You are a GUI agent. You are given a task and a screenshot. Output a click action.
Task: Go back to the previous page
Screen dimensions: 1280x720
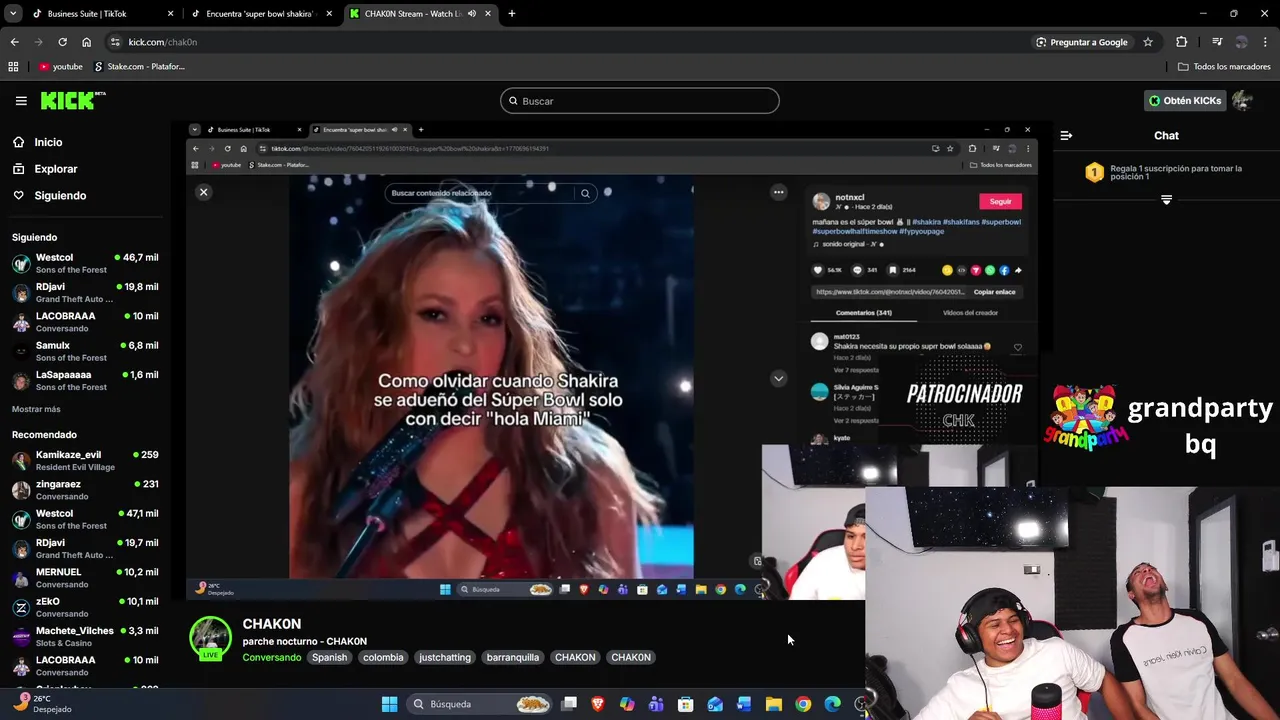(14, 42)
